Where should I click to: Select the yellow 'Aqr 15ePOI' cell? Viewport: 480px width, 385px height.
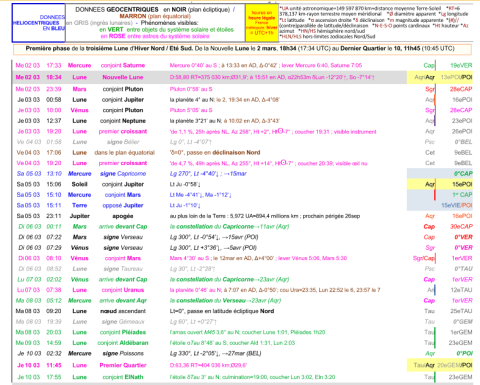[x=440, y=184]
